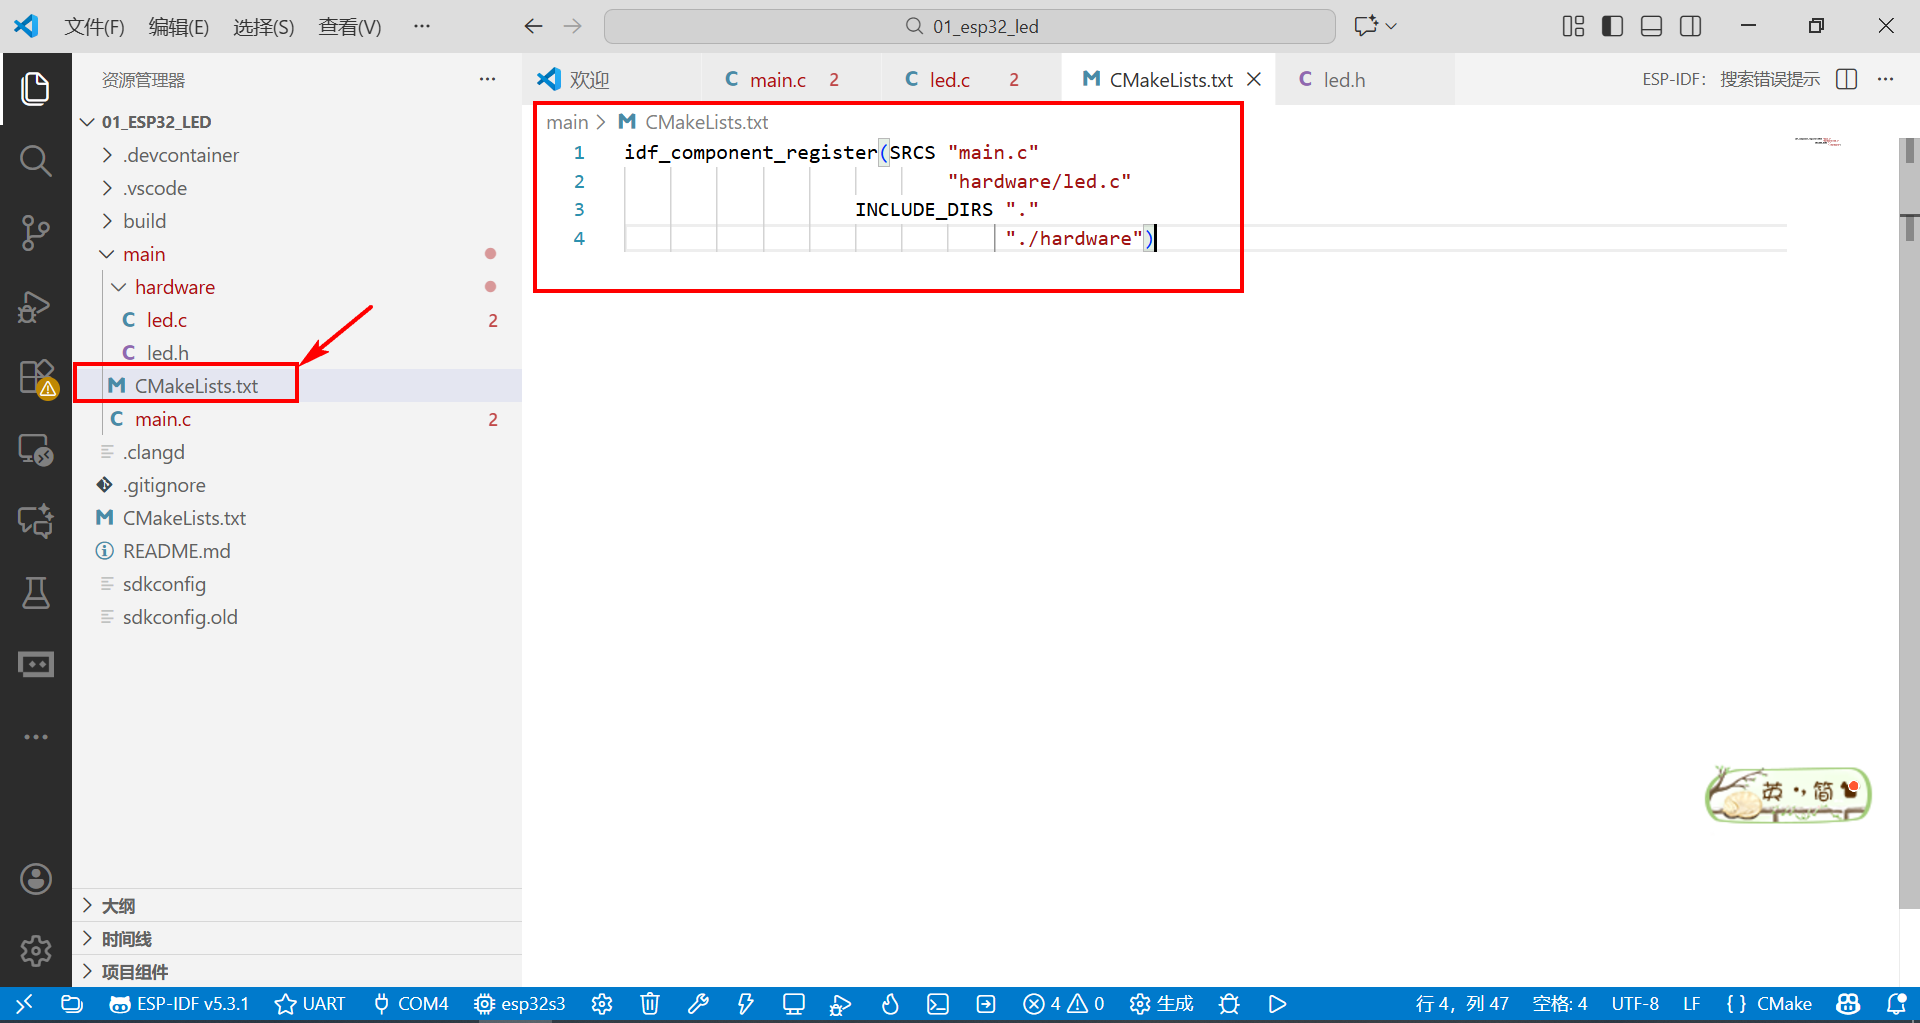Select current ESP-IDF project folder icon

[x=72, y=1003]
